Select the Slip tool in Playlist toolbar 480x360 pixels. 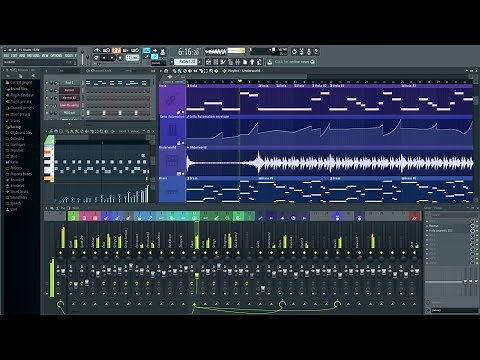coord(195,71)
